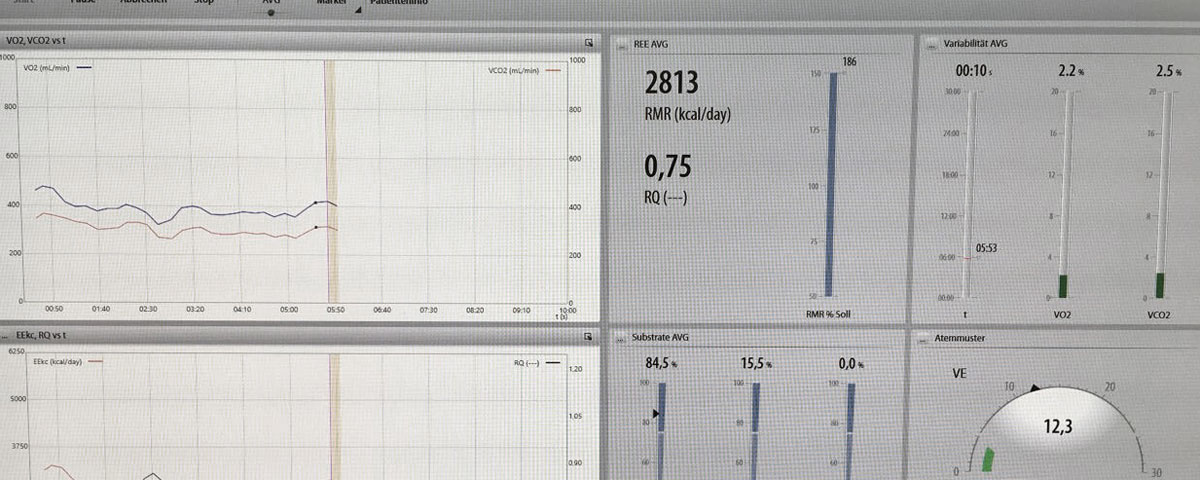Click the 186 value above RMR bar
This screenshot has width=1200, height=480.
[850, 62]
